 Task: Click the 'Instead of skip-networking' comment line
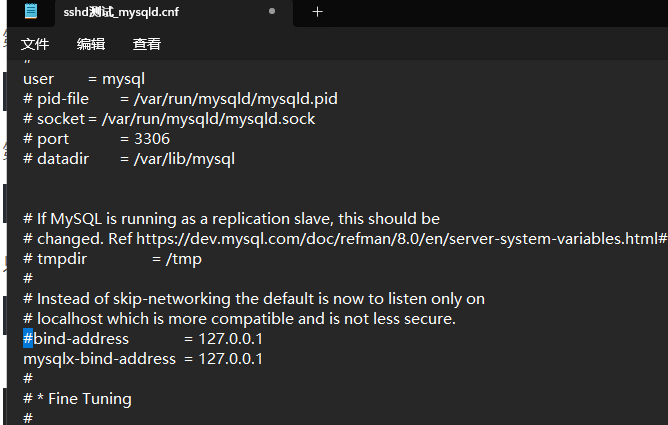[260, 299]
